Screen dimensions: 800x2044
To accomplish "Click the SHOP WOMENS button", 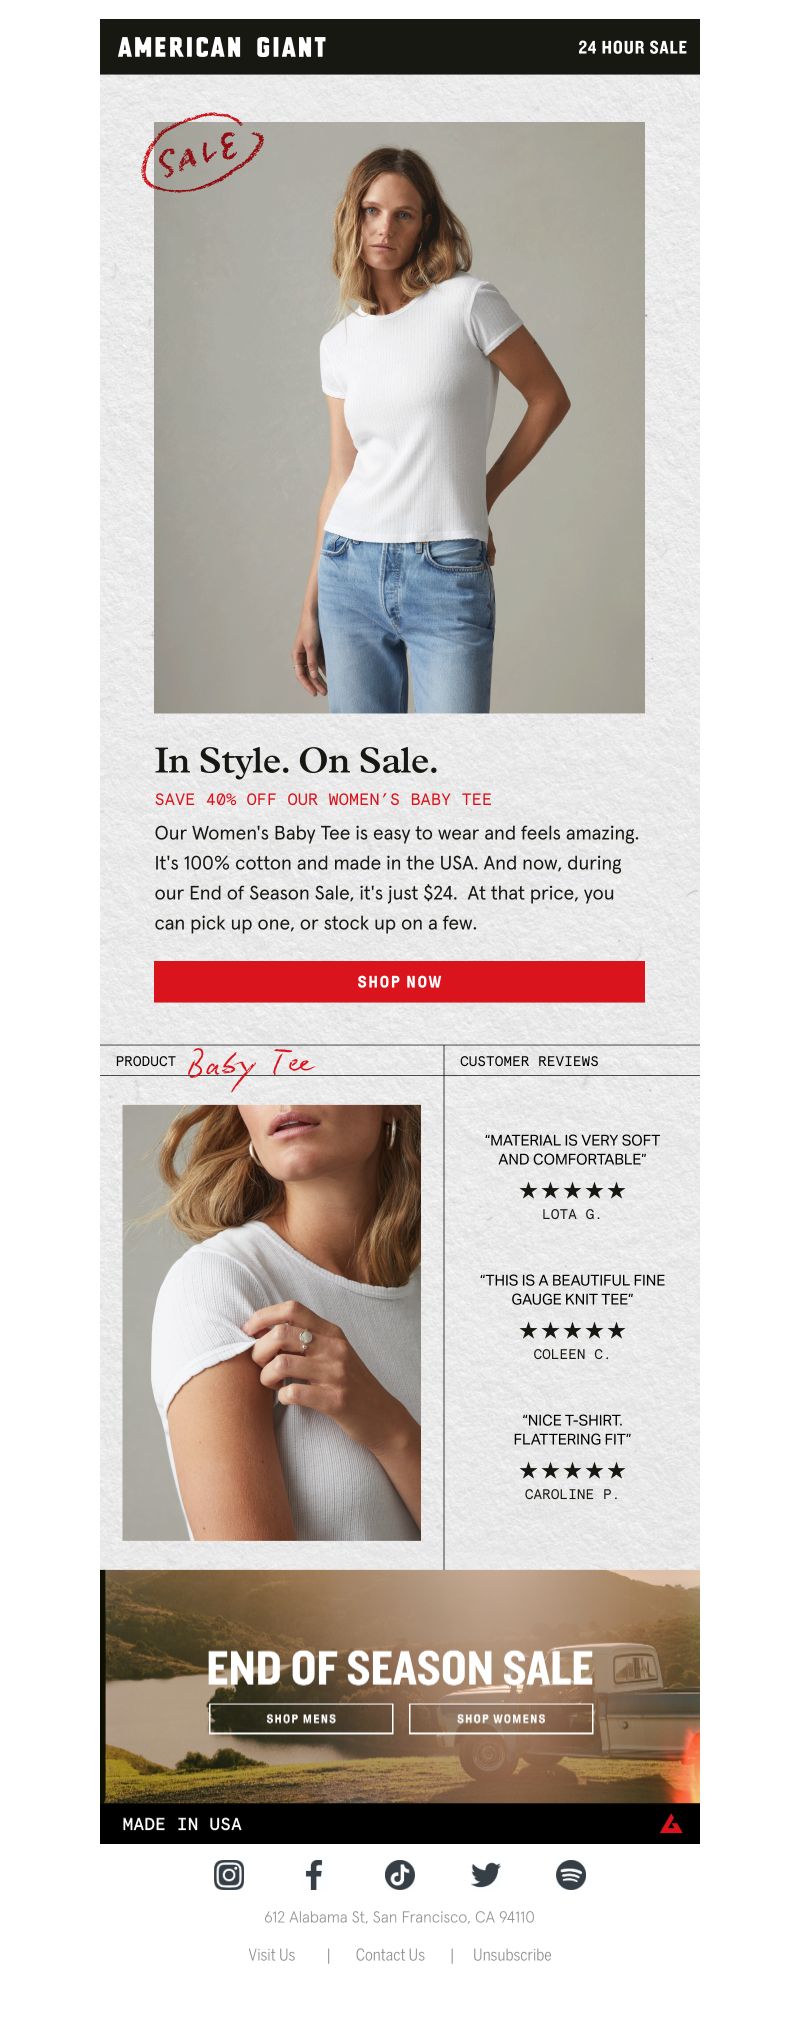I will click(x=501, y=1718).
